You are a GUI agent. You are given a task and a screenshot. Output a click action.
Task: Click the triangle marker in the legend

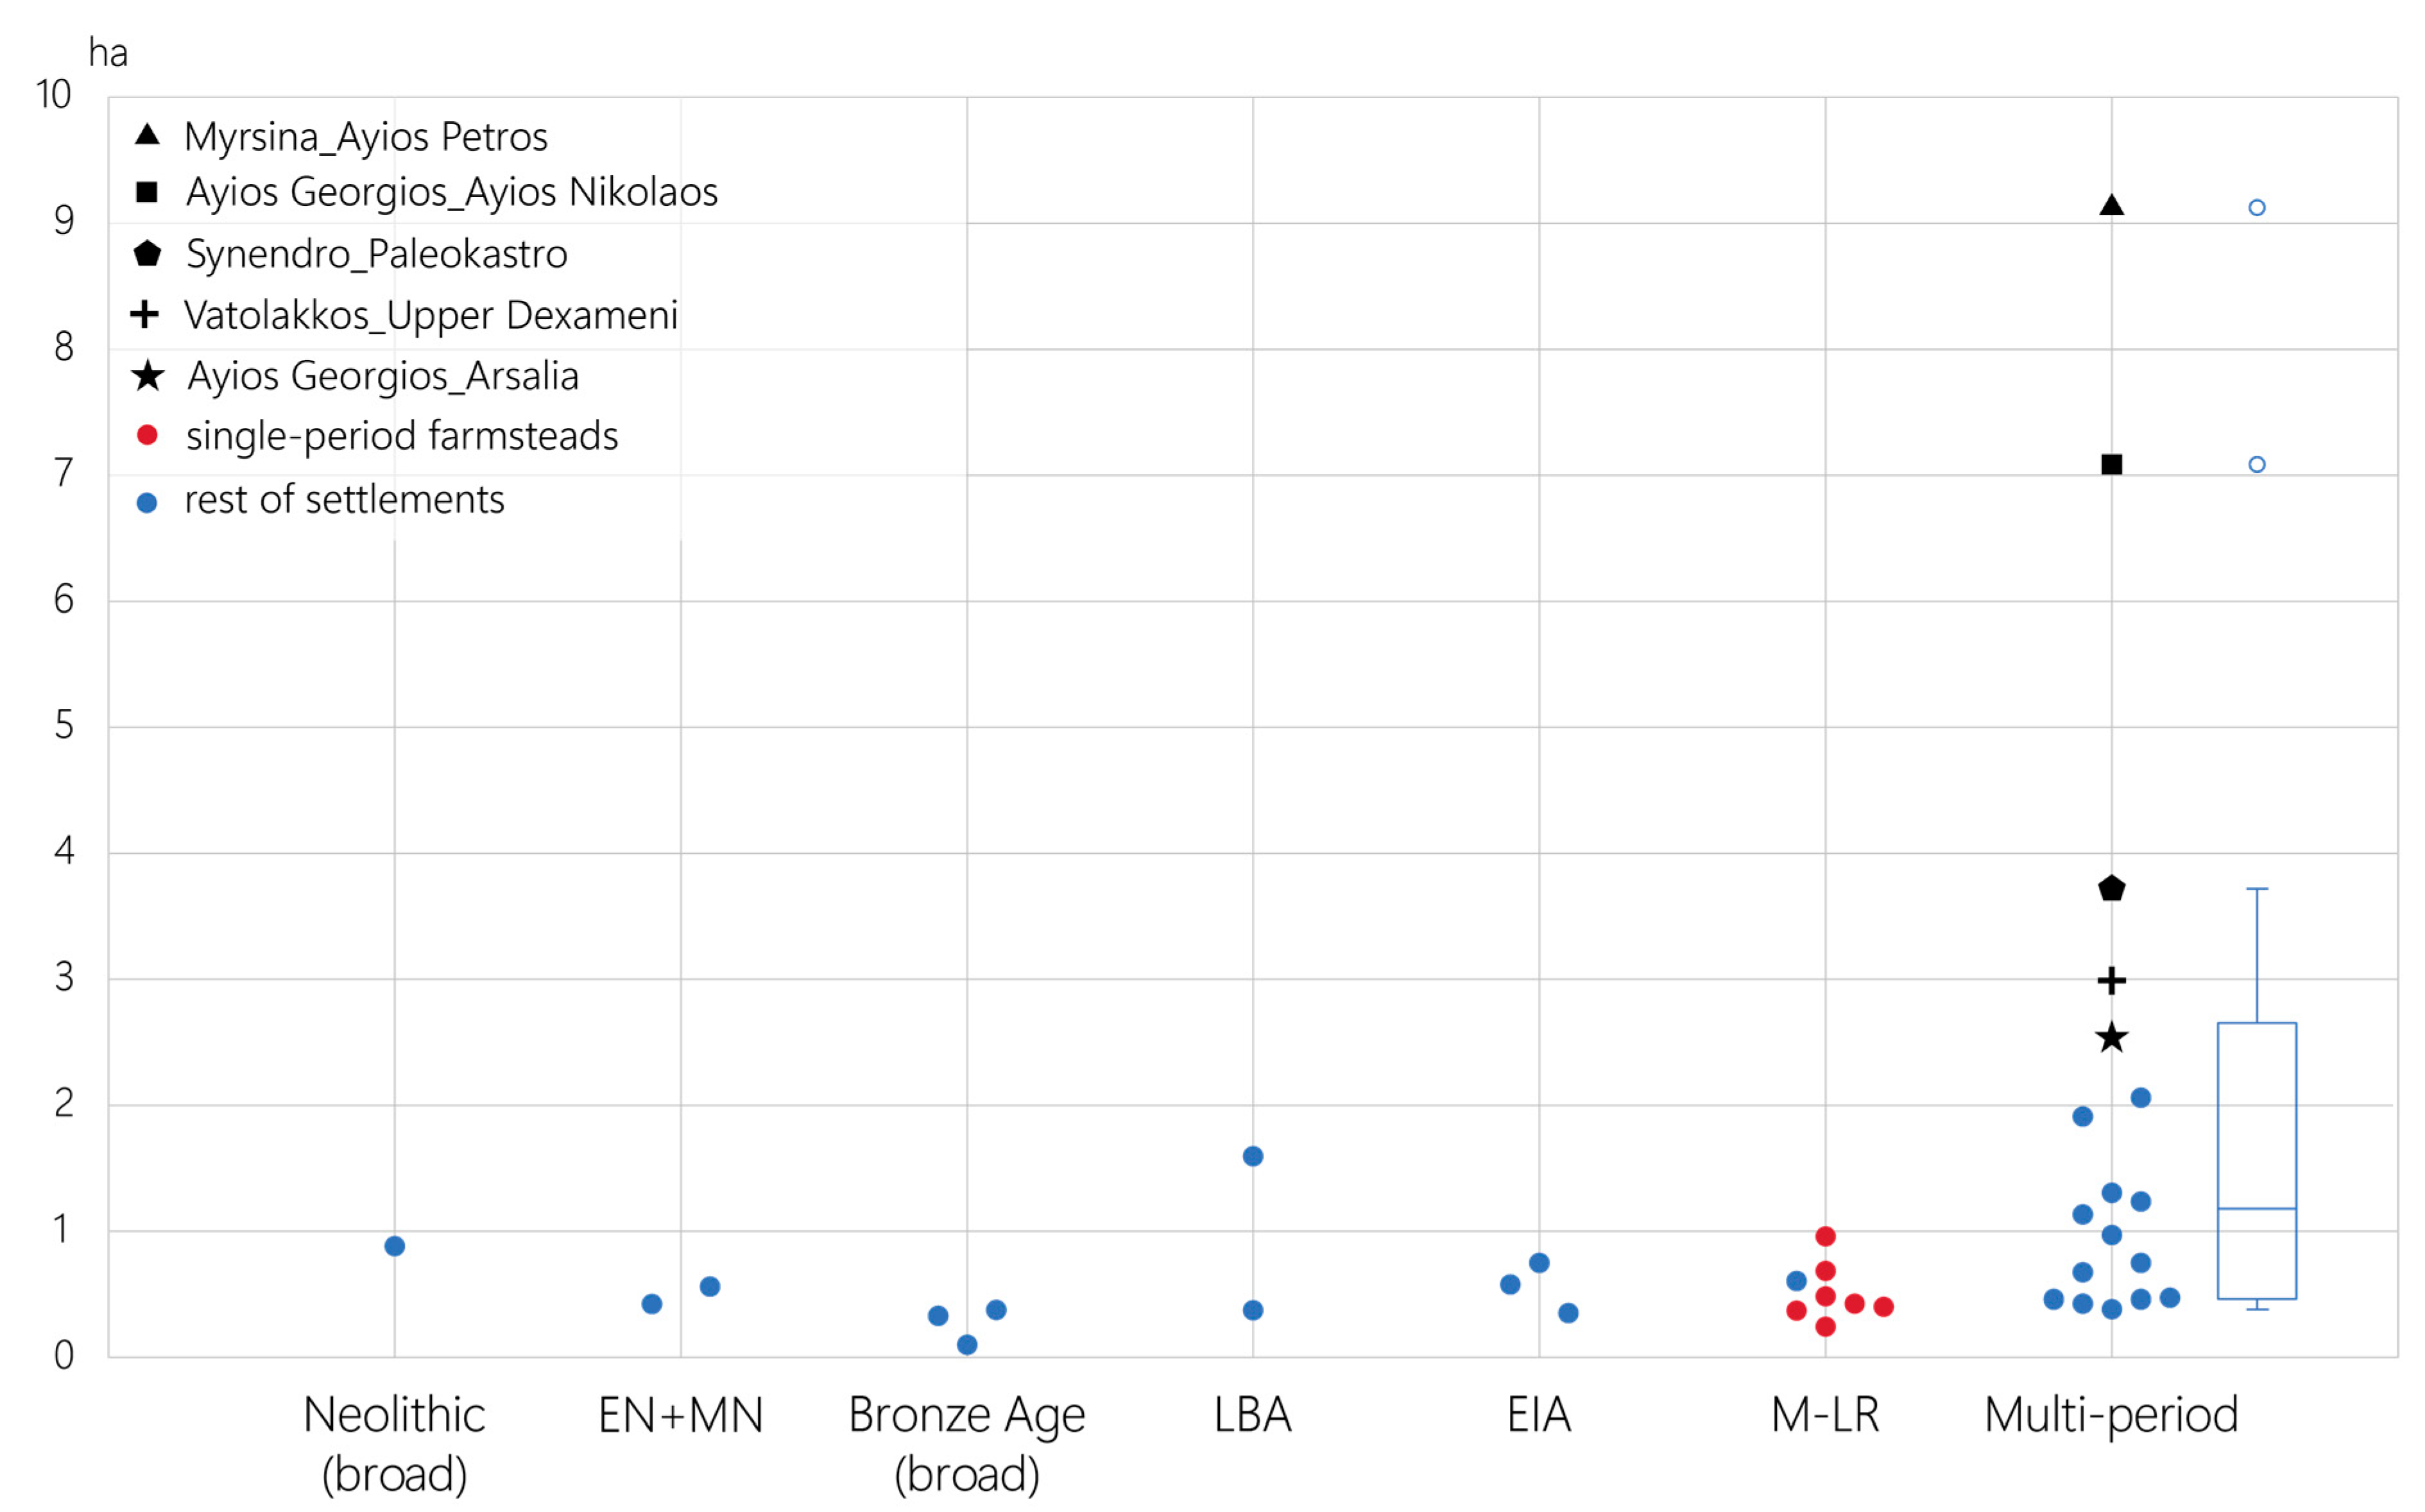147,134
